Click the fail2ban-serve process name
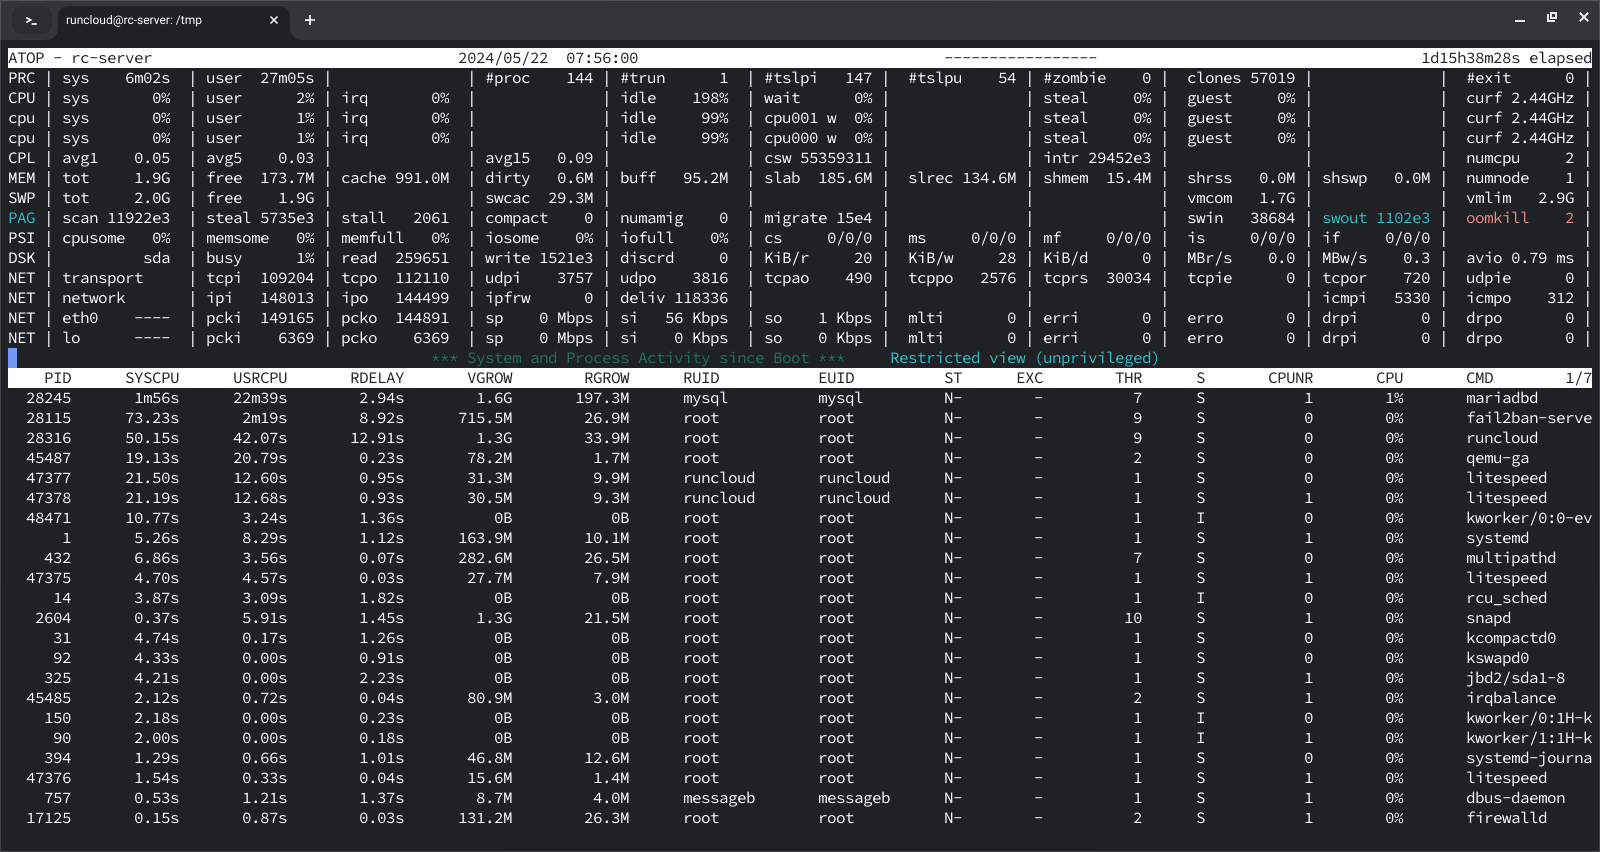The height and width of the screenshot is (852, 1600). pos(1528,418)
